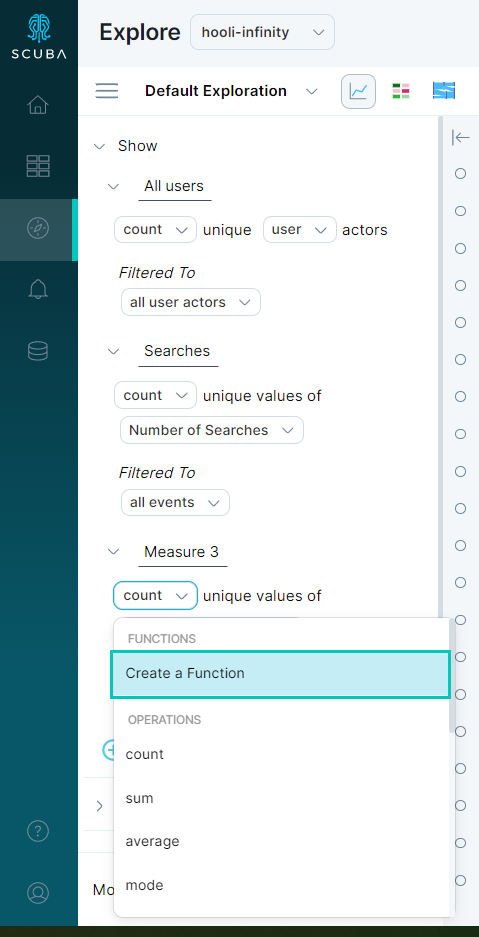Open the user profile icon

pyautogui.click(x=38, y=892)
